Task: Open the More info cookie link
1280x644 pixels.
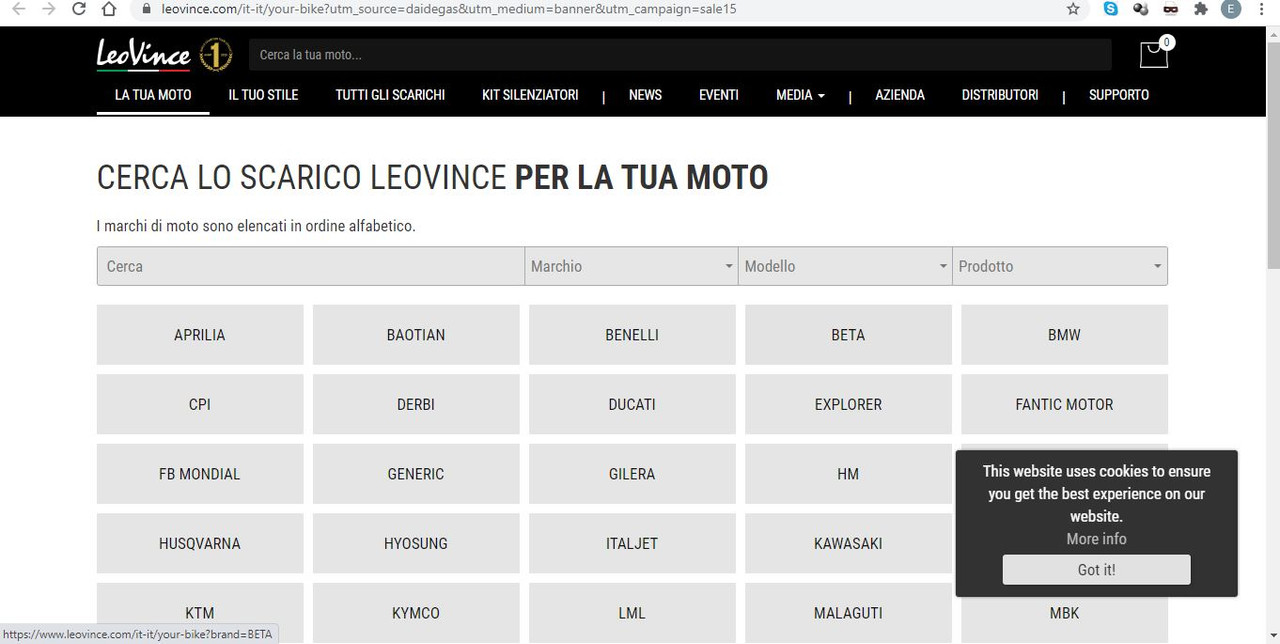Action: point(1096,539)
